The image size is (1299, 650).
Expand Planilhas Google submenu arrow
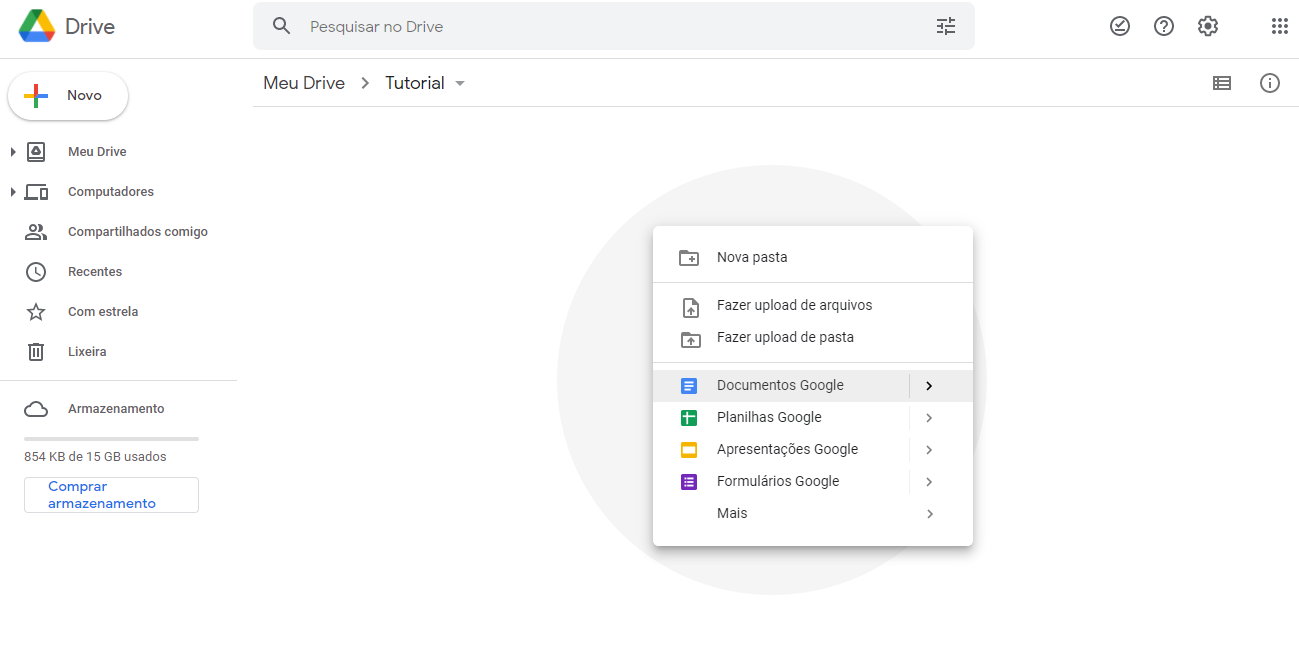pos(929,417)
